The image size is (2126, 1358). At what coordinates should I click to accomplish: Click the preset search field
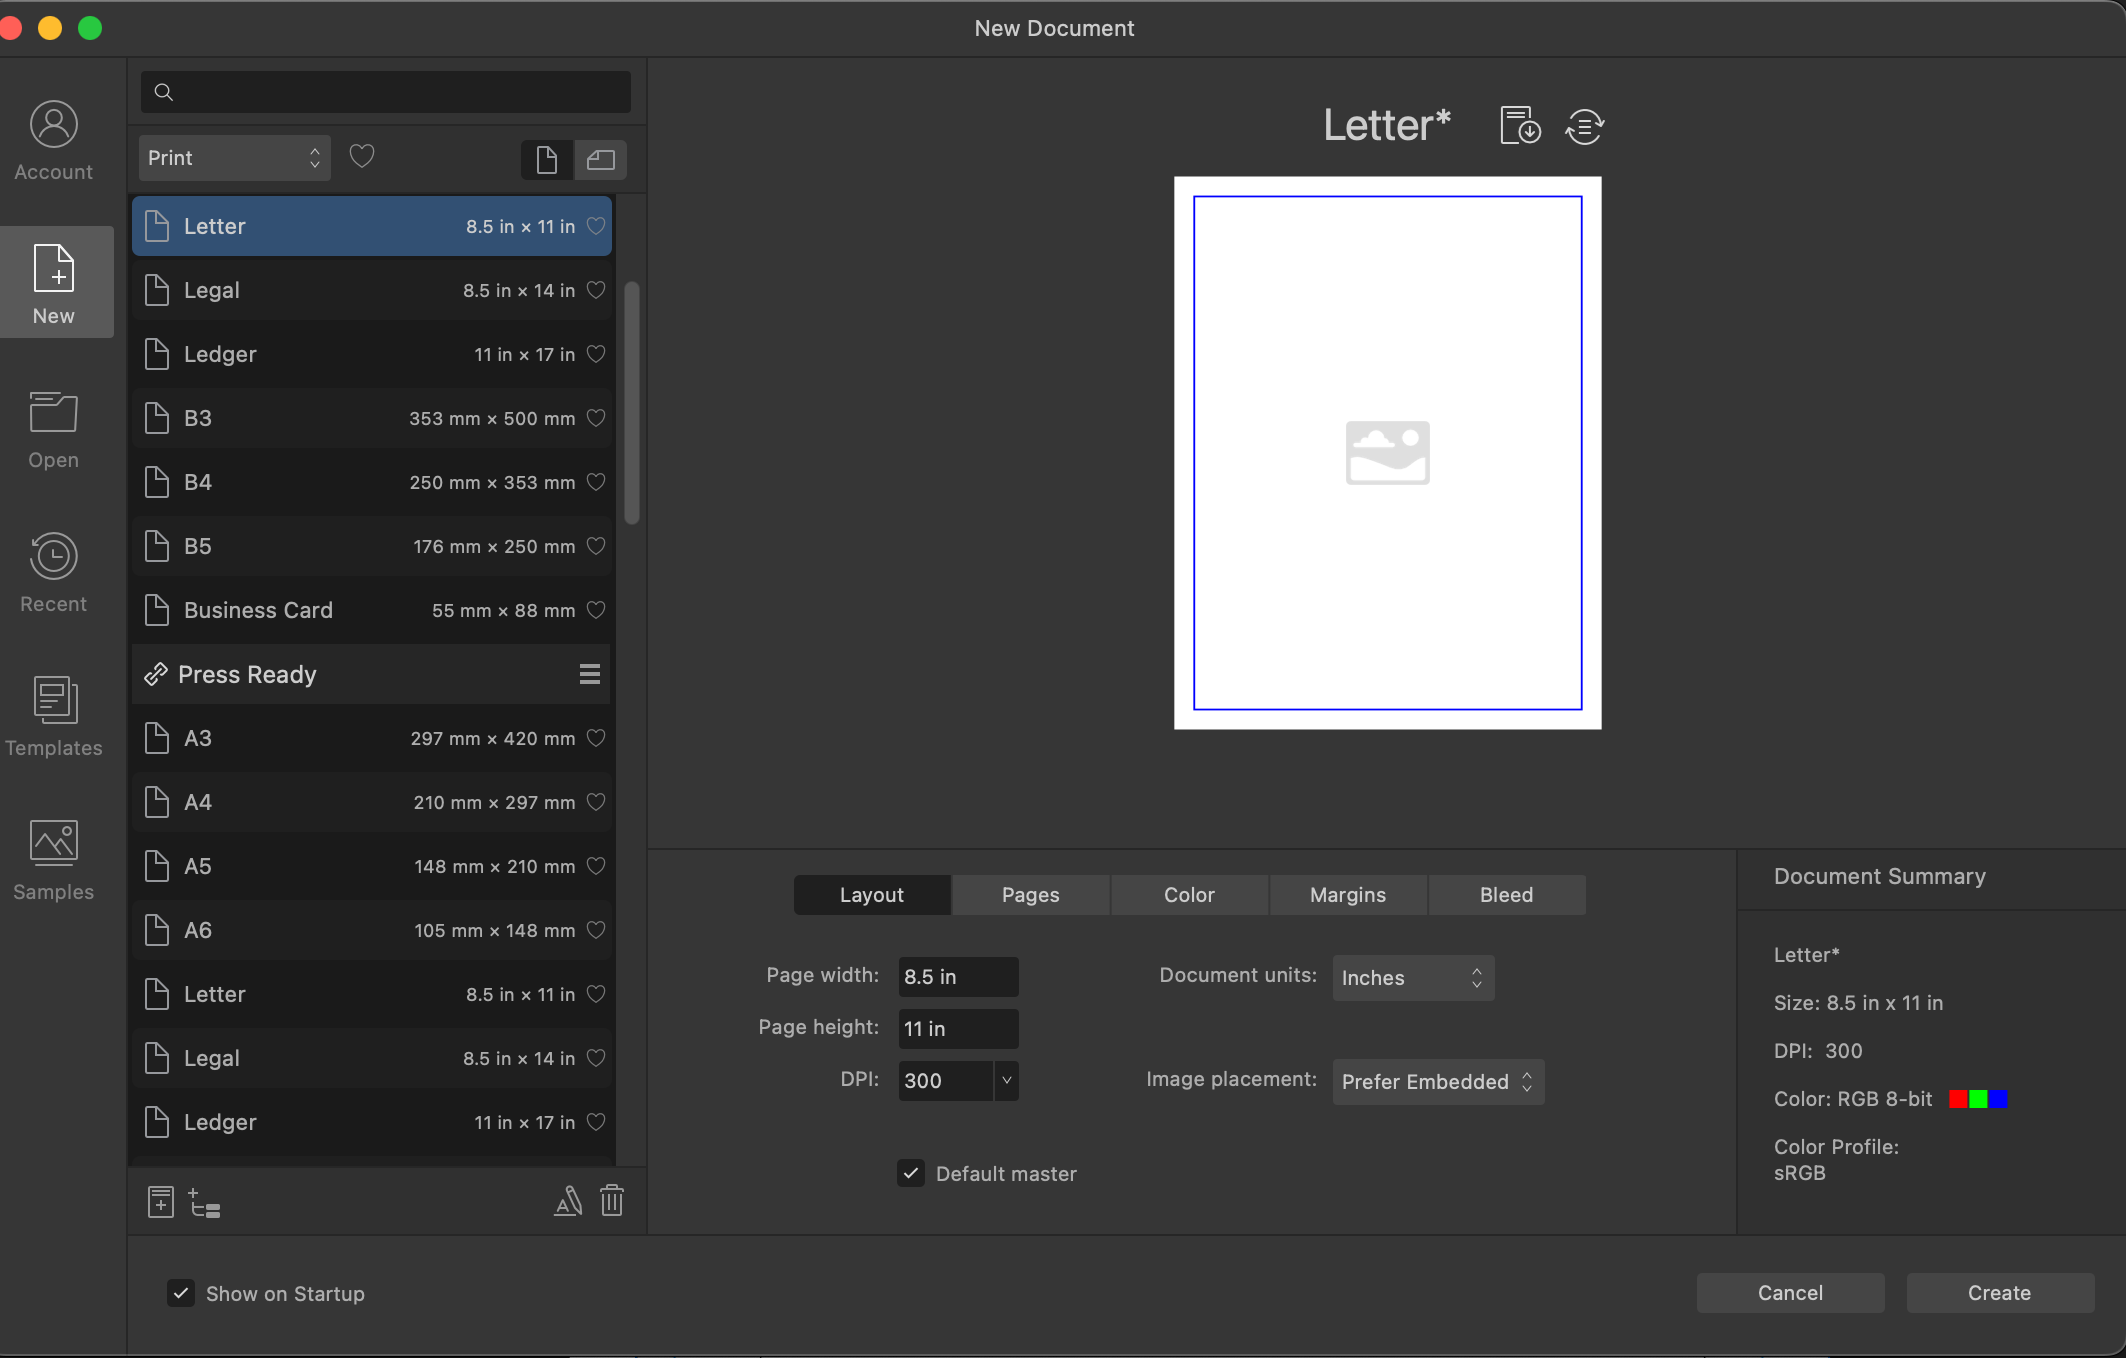[x=386, y=92]
